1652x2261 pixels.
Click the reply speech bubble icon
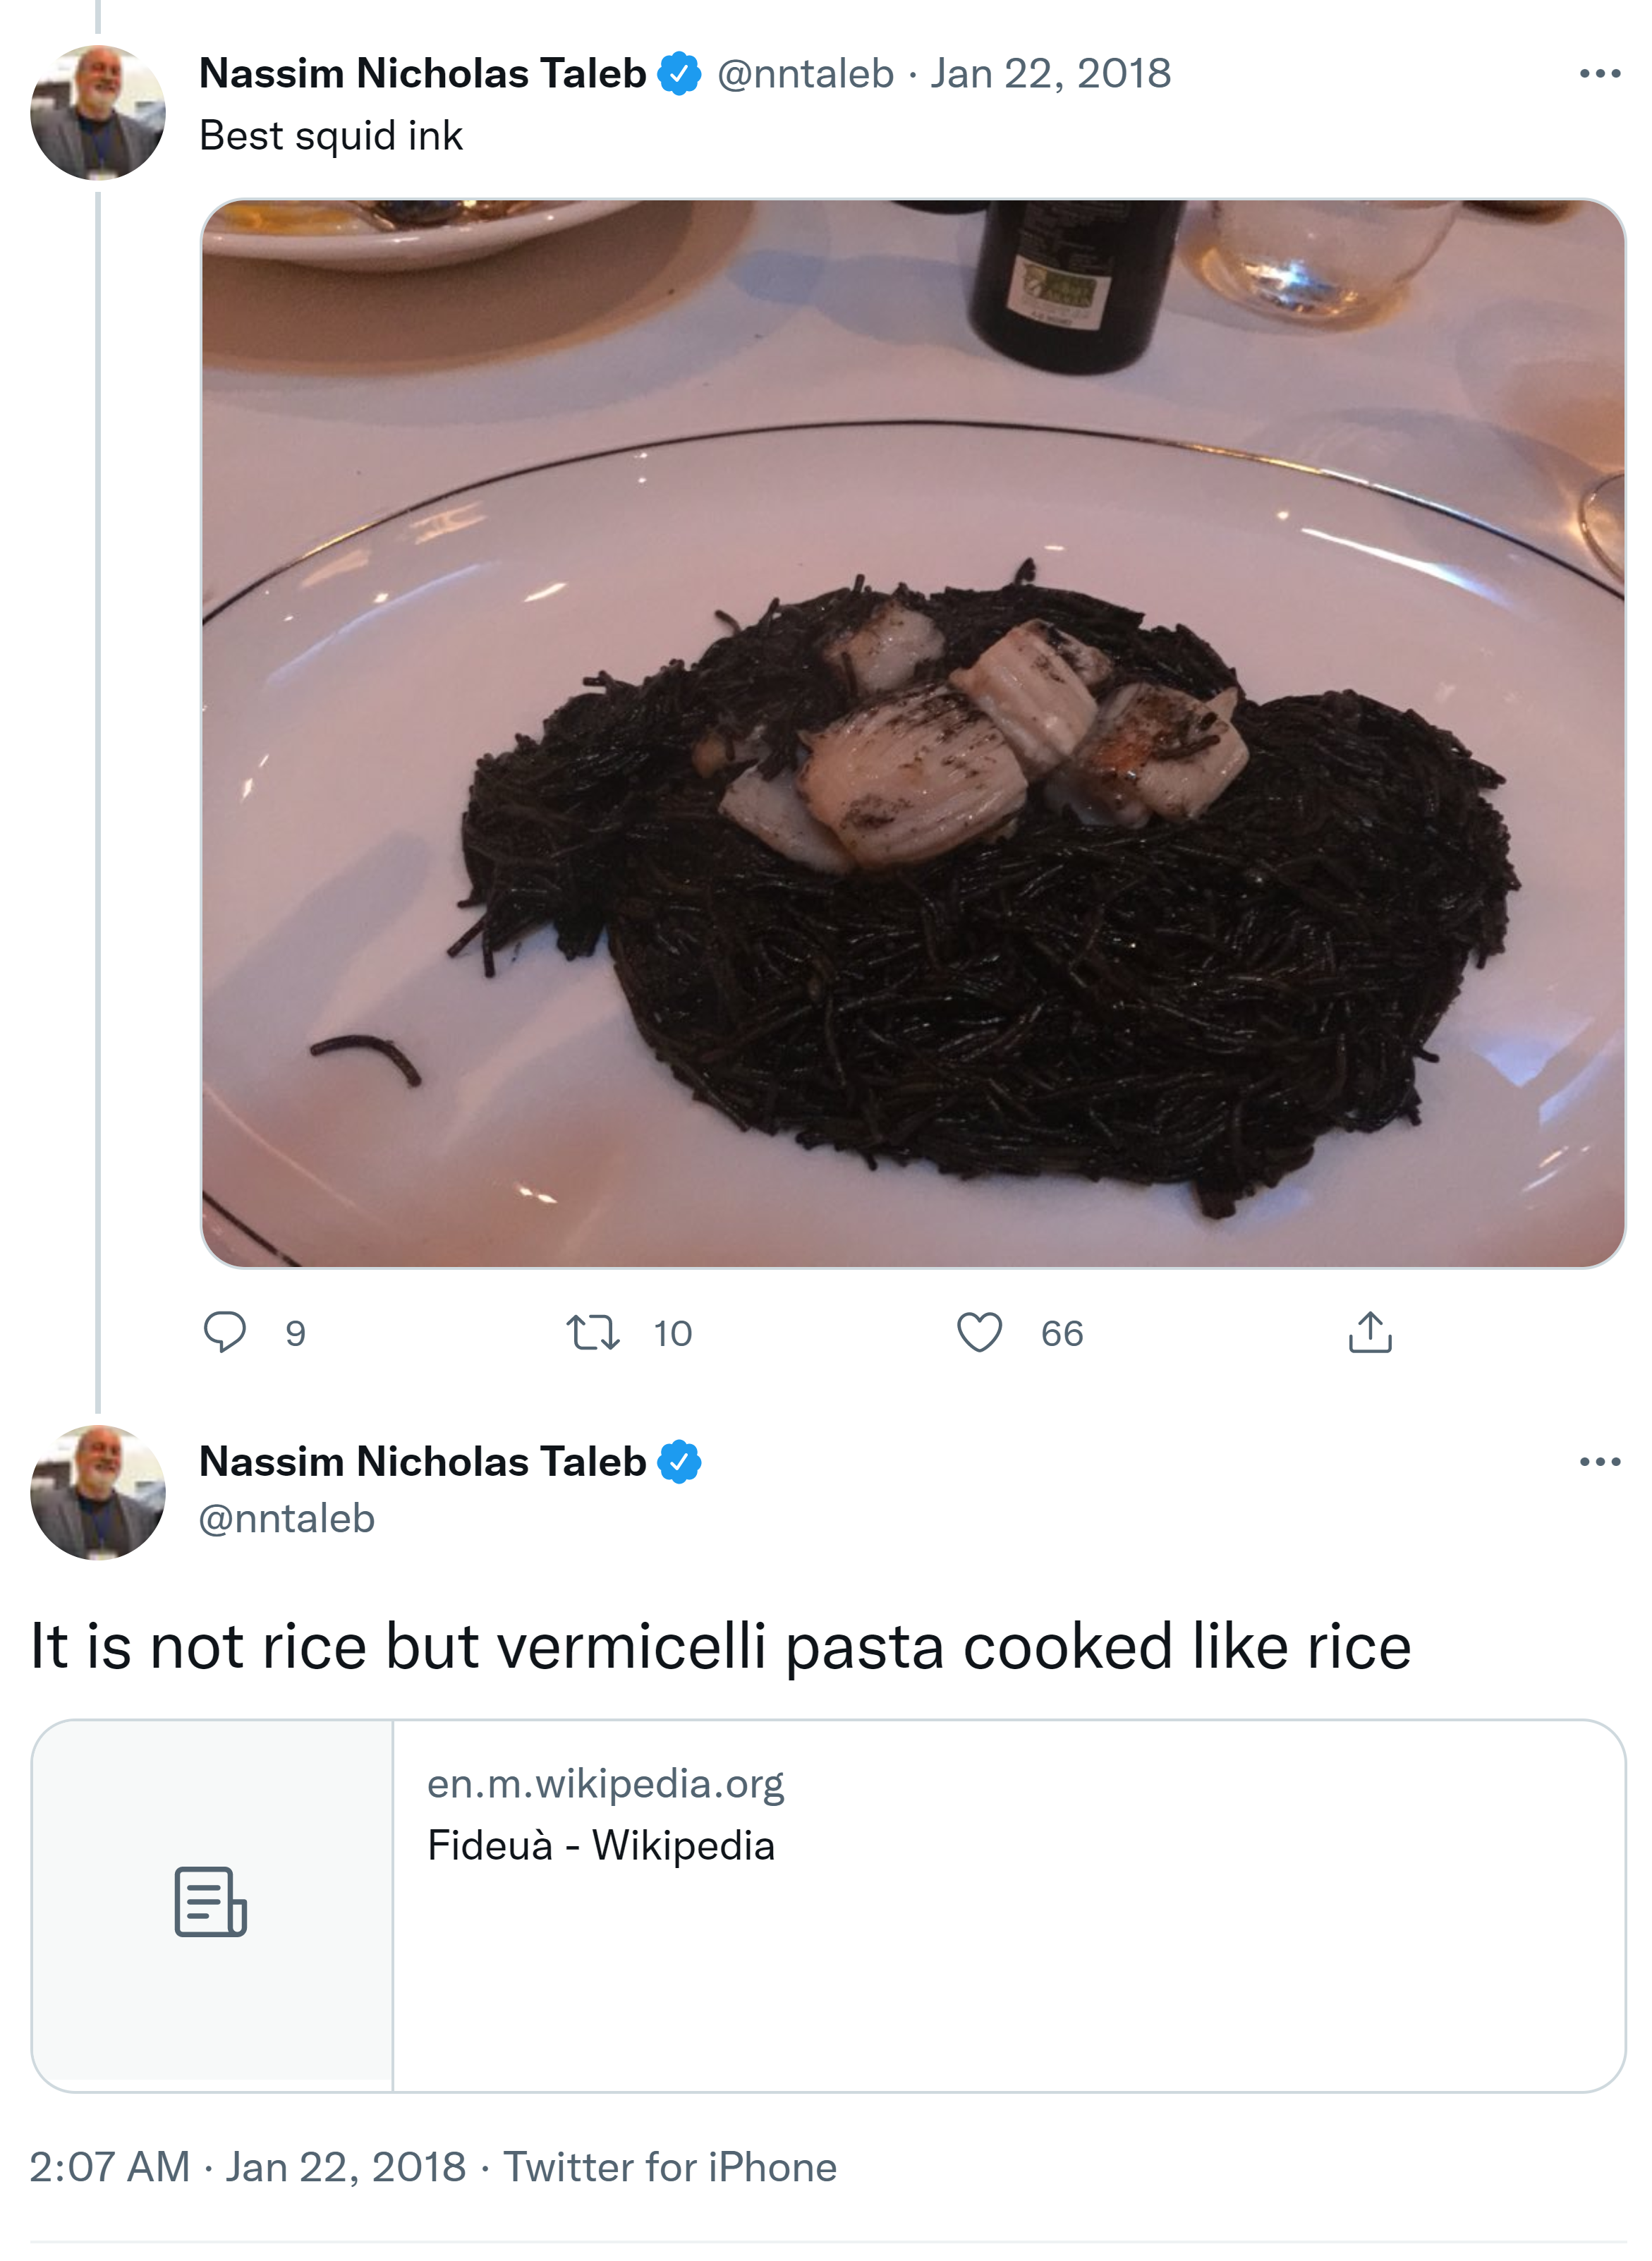click(x=224, y=1332)
